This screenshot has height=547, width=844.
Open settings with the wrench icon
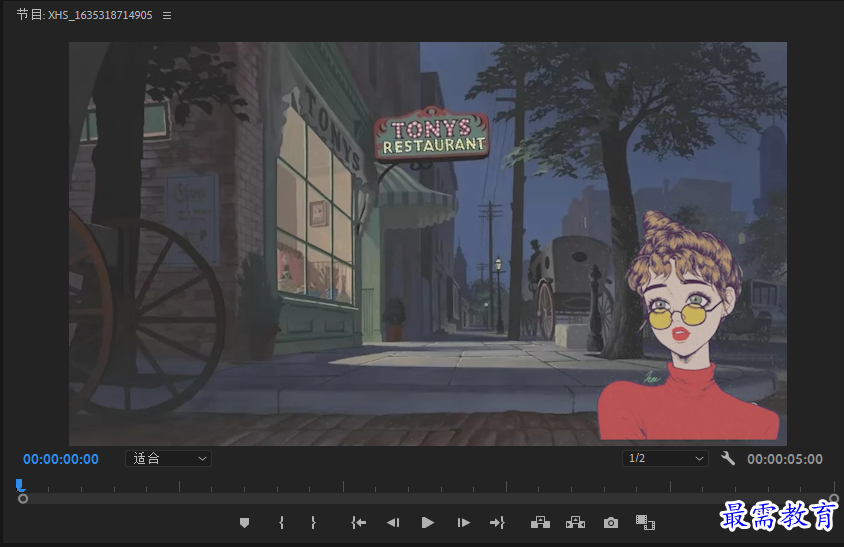click(x=728, y=459)
